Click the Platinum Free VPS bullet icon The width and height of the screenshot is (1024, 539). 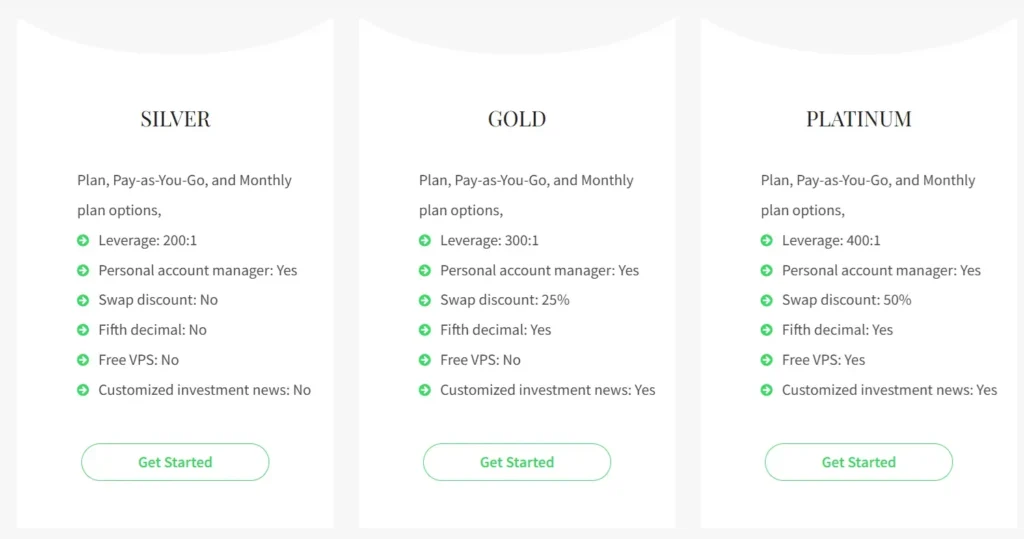[x=767, y=360]
